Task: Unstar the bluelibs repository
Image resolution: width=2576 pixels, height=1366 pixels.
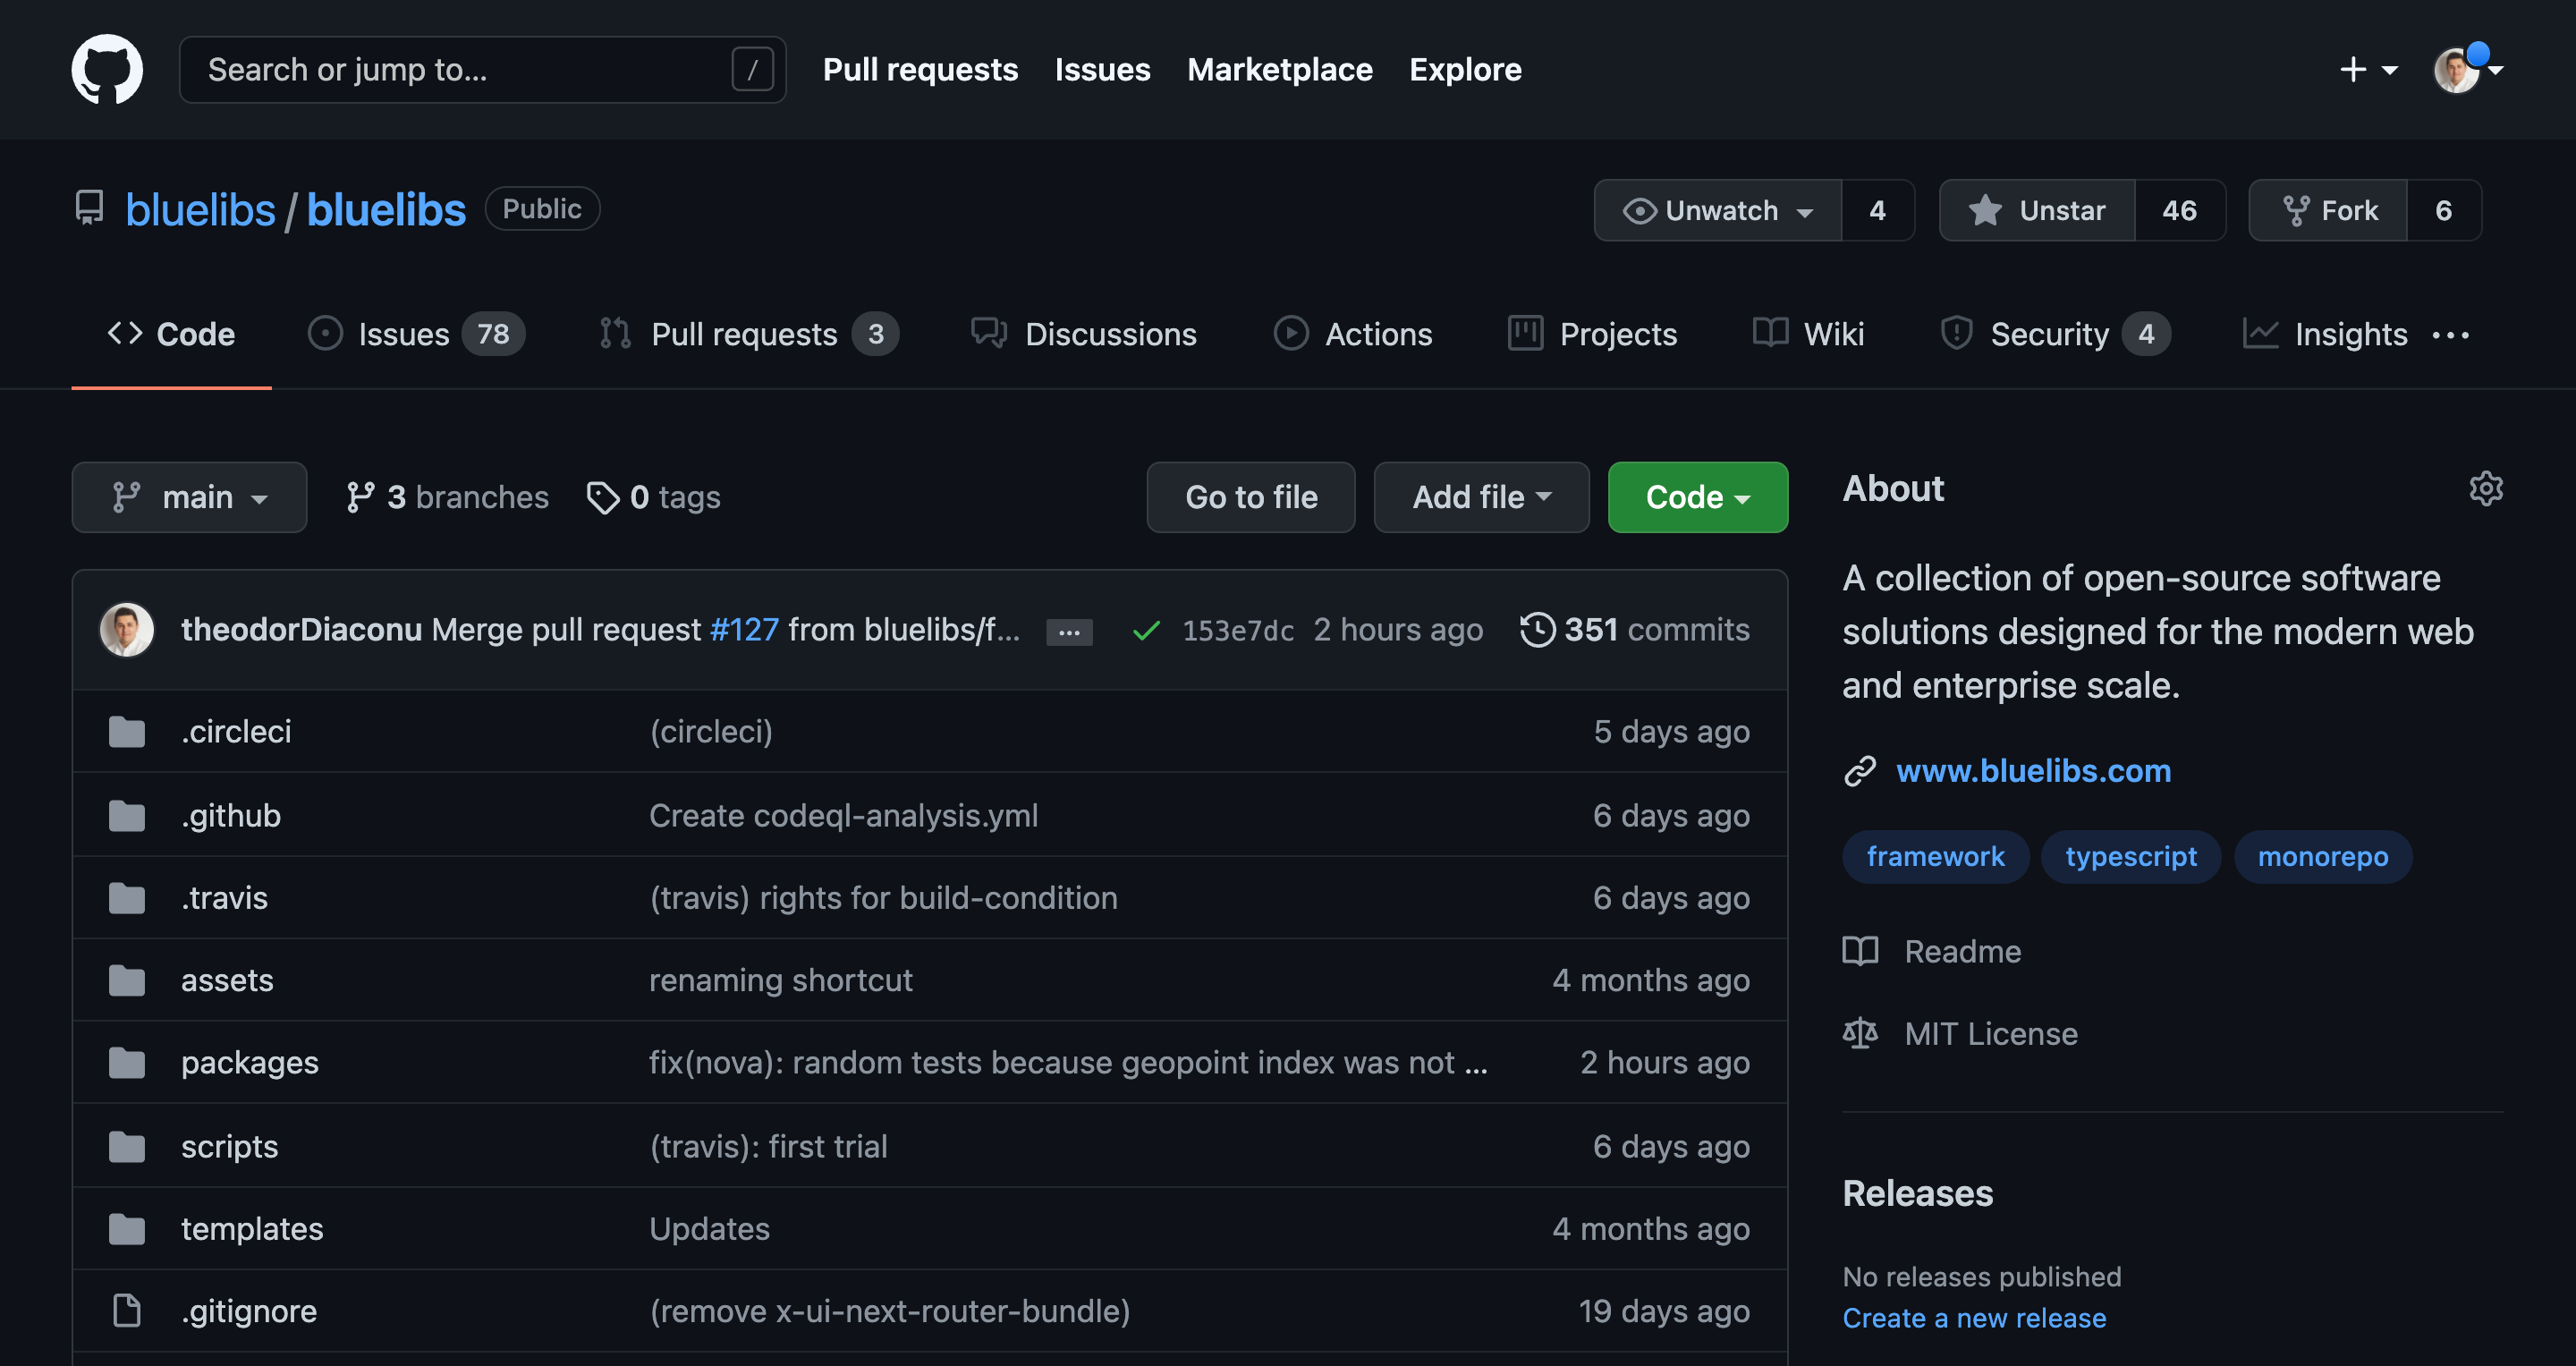Action: (x=2038, y=210)
